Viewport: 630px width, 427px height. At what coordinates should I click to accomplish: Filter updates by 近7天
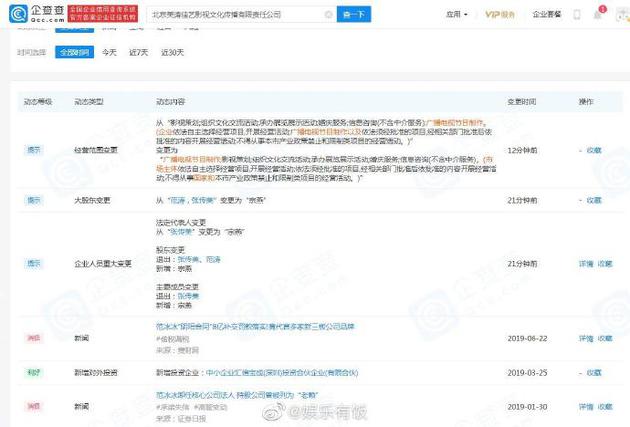coord(139,52)
